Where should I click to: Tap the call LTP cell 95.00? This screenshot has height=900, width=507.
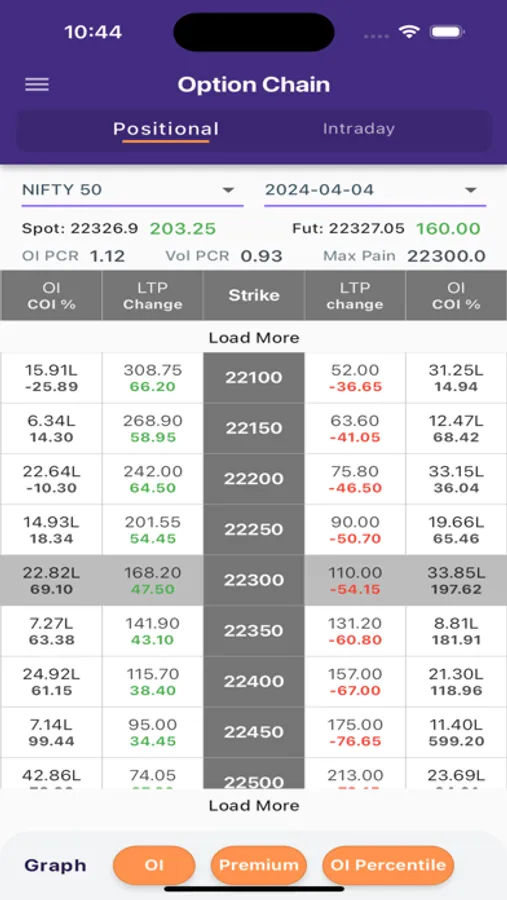pyautogui.click(x=152, y=731)
